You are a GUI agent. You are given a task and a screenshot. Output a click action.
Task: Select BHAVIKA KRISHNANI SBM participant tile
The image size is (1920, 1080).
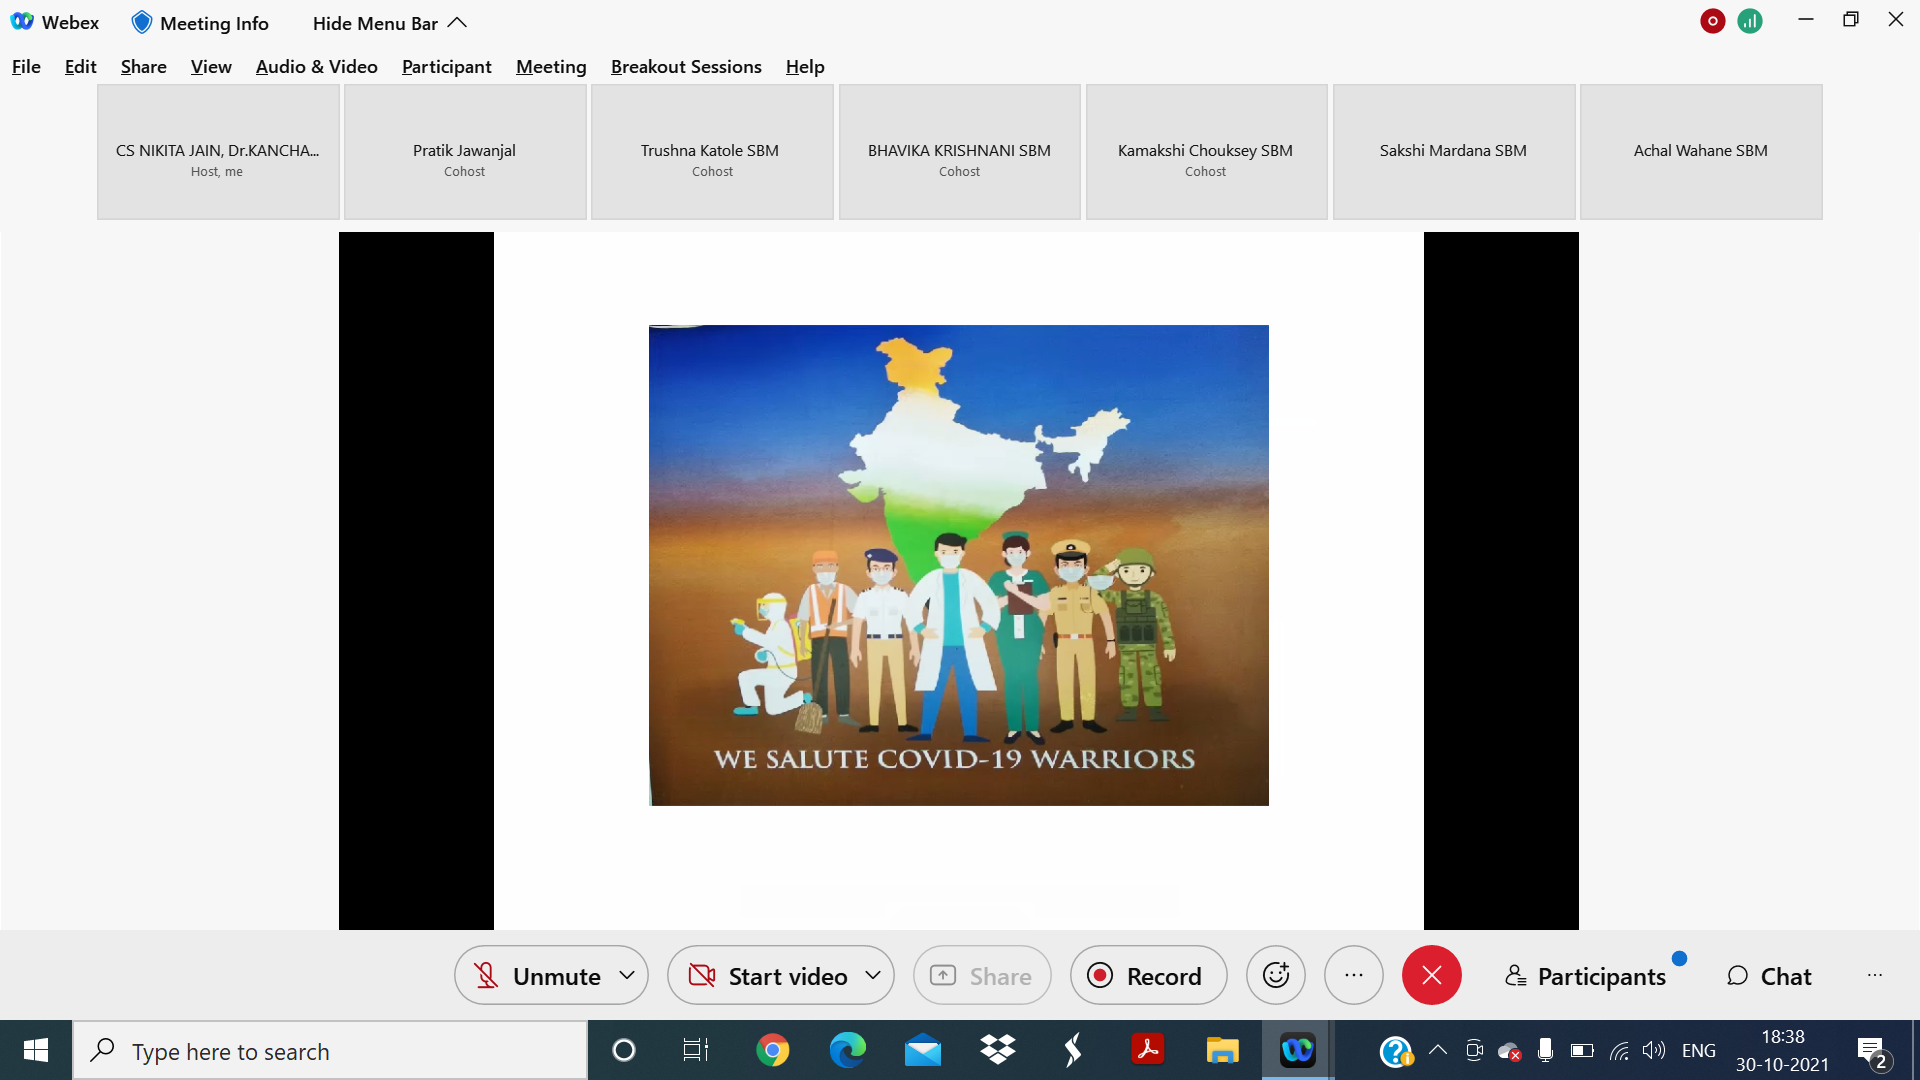(960, 152)
